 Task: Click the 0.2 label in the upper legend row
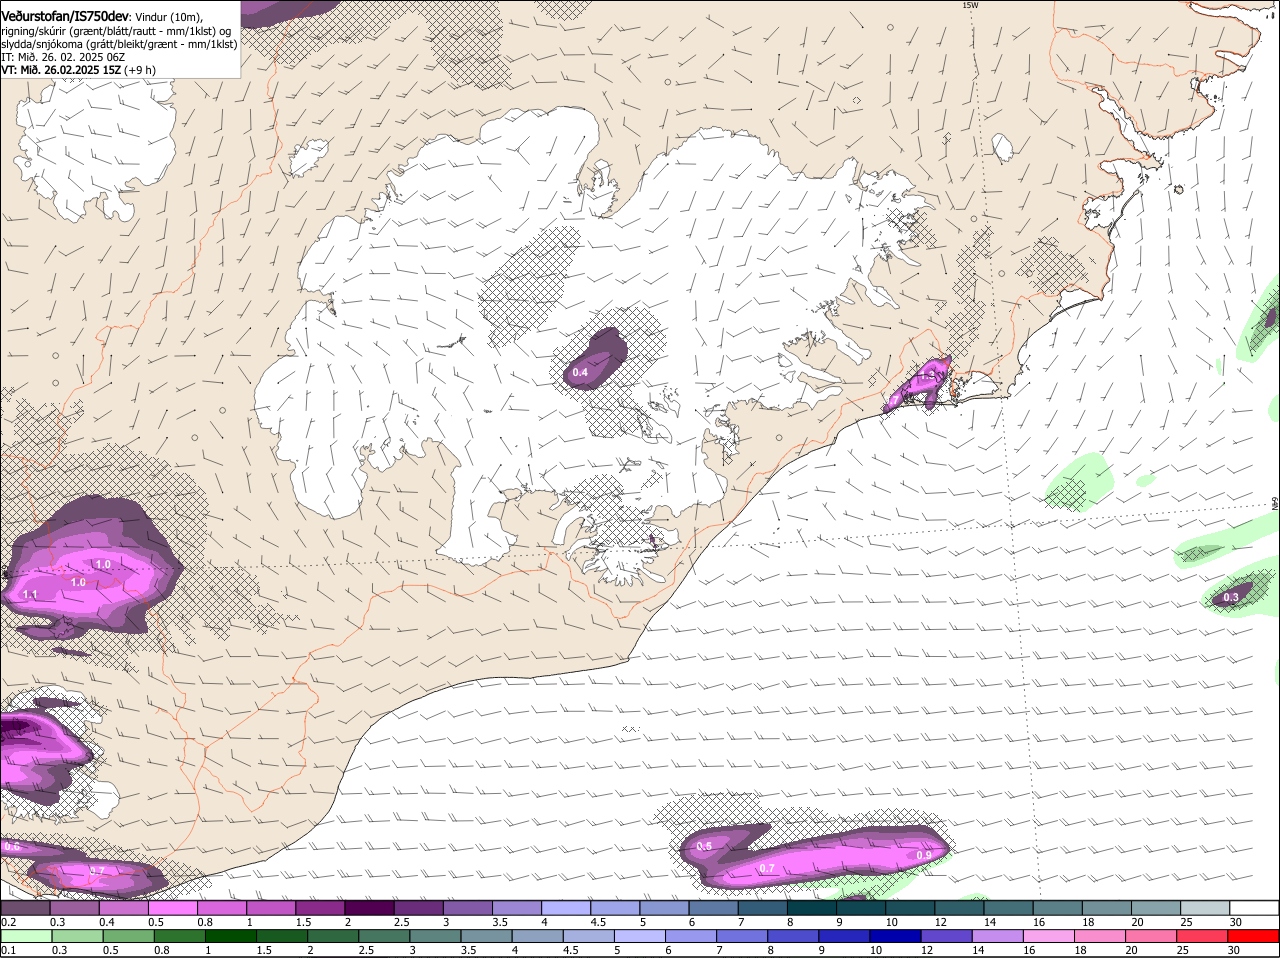[x=9, y=922]
